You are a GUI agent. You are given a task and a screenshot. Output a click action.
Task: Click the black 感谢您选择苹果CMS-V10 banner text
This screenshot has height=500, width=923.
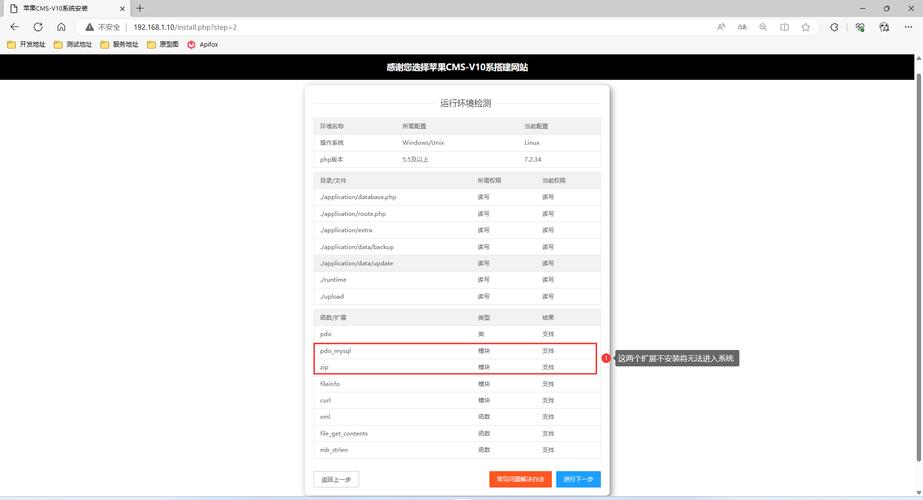point(457,67)
